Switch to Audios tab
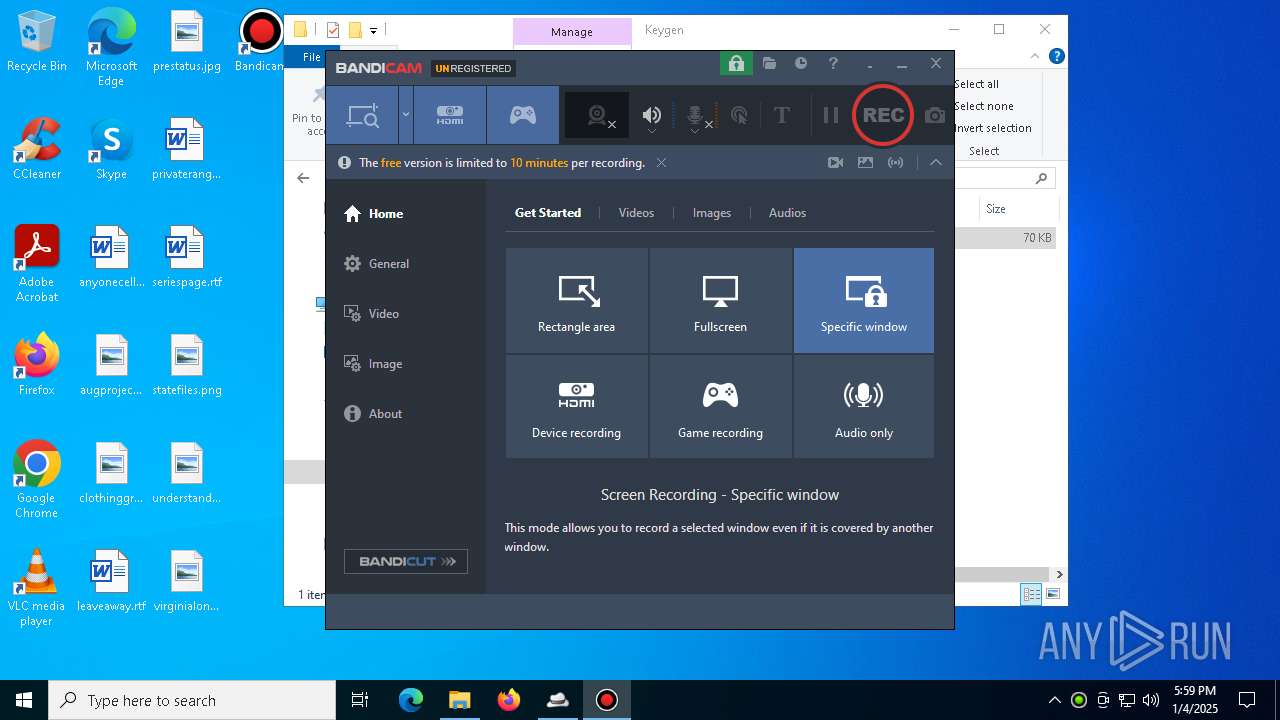The image size is (1280, 720). pyautogui.click(x=787, y=212)
